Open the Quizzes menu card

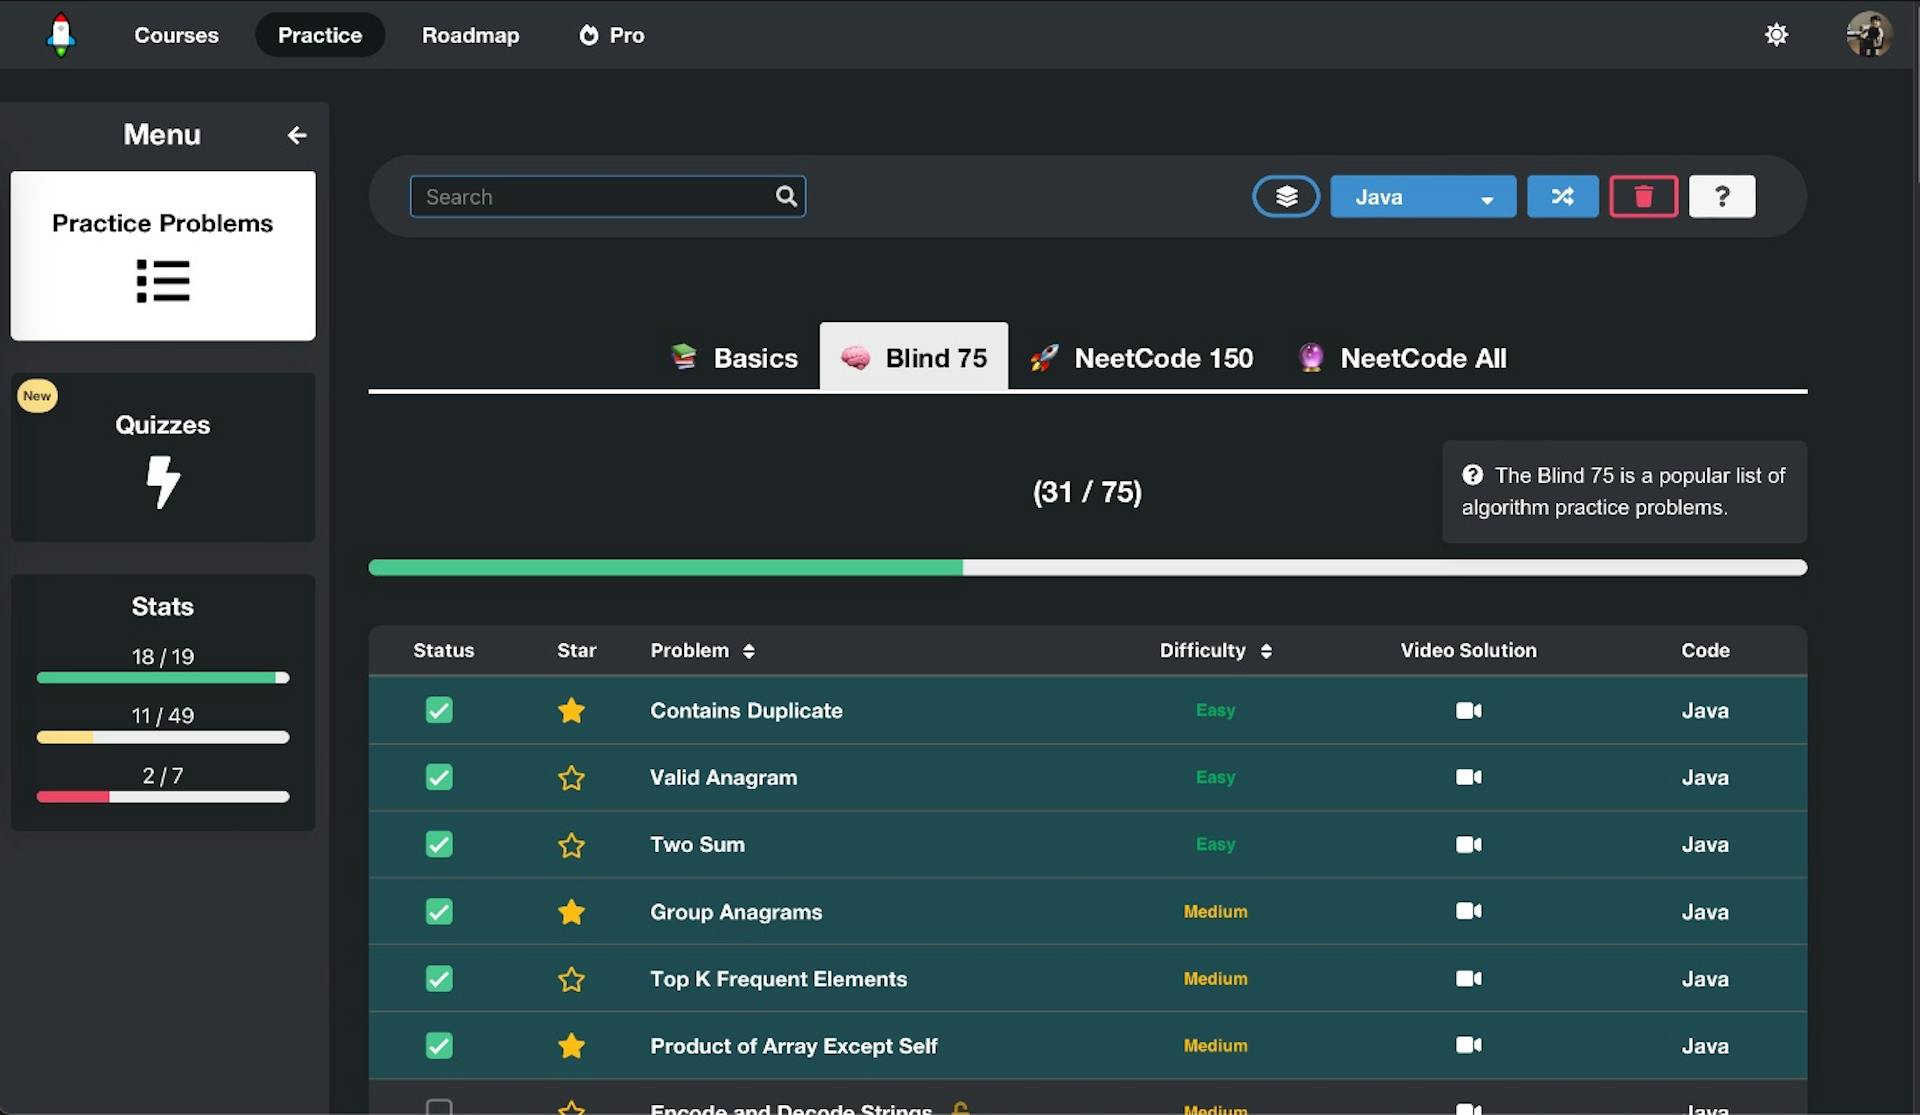tap(163, 457)
